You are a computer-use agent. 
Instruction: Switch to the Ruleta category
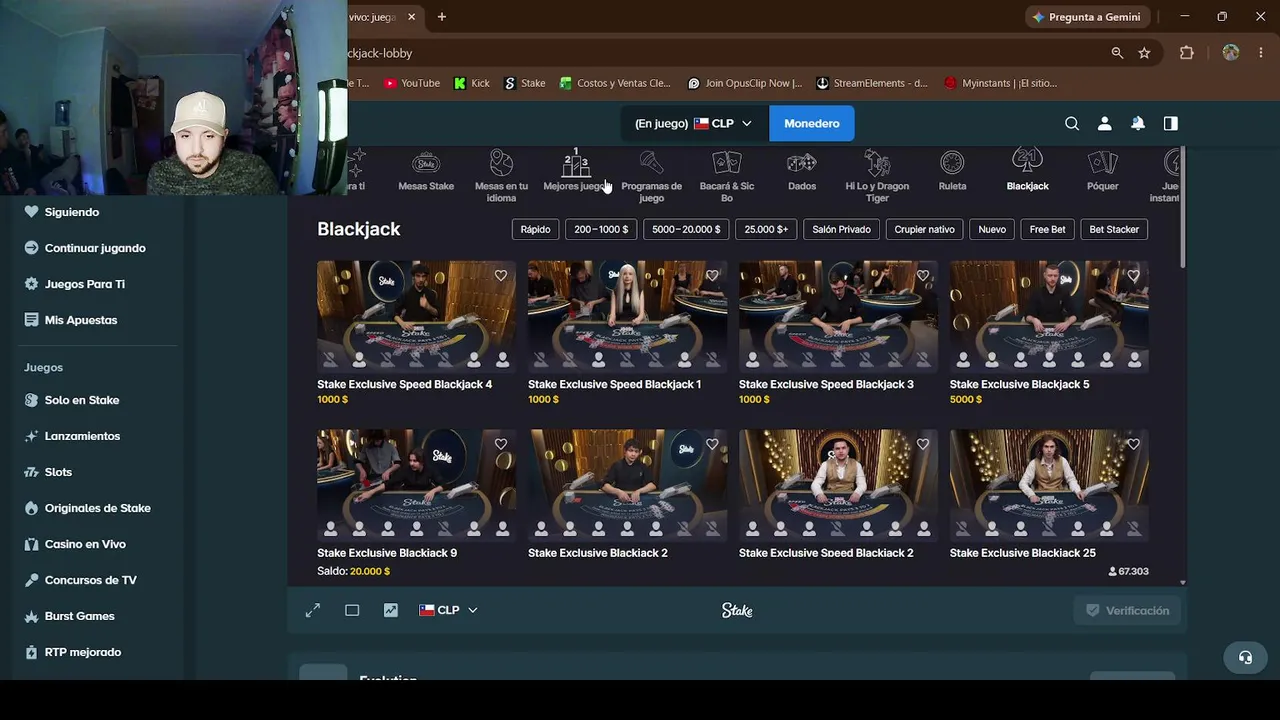pyautogui.click(x=952, y=172)
